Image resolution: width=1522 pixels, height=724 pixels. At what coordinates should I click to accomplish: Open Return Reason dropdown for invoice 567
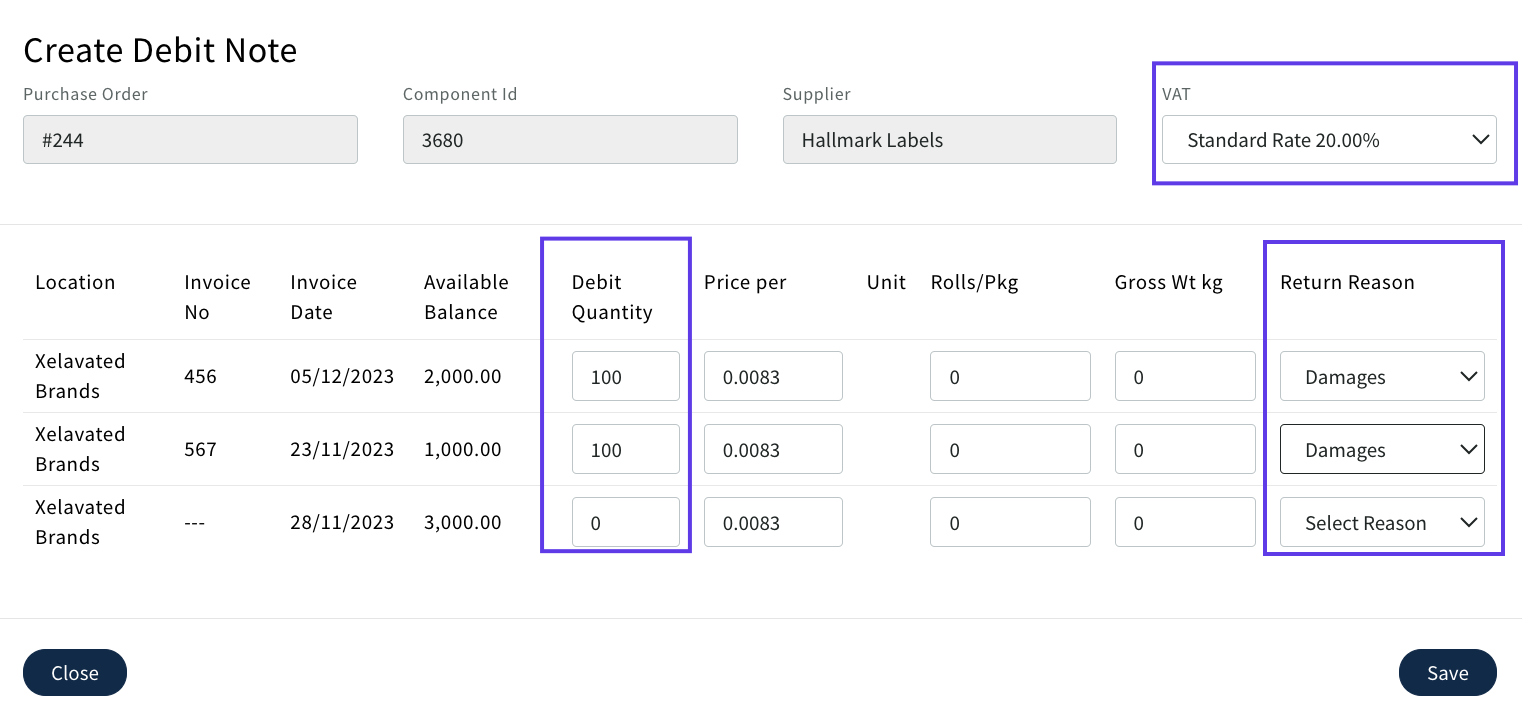click(1381, 450)
